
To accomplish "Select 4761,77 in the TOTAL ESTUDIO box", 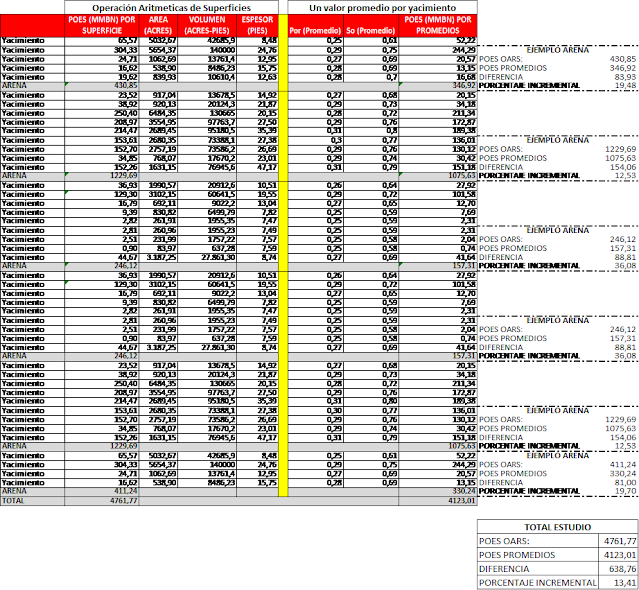I will [620, 541].
